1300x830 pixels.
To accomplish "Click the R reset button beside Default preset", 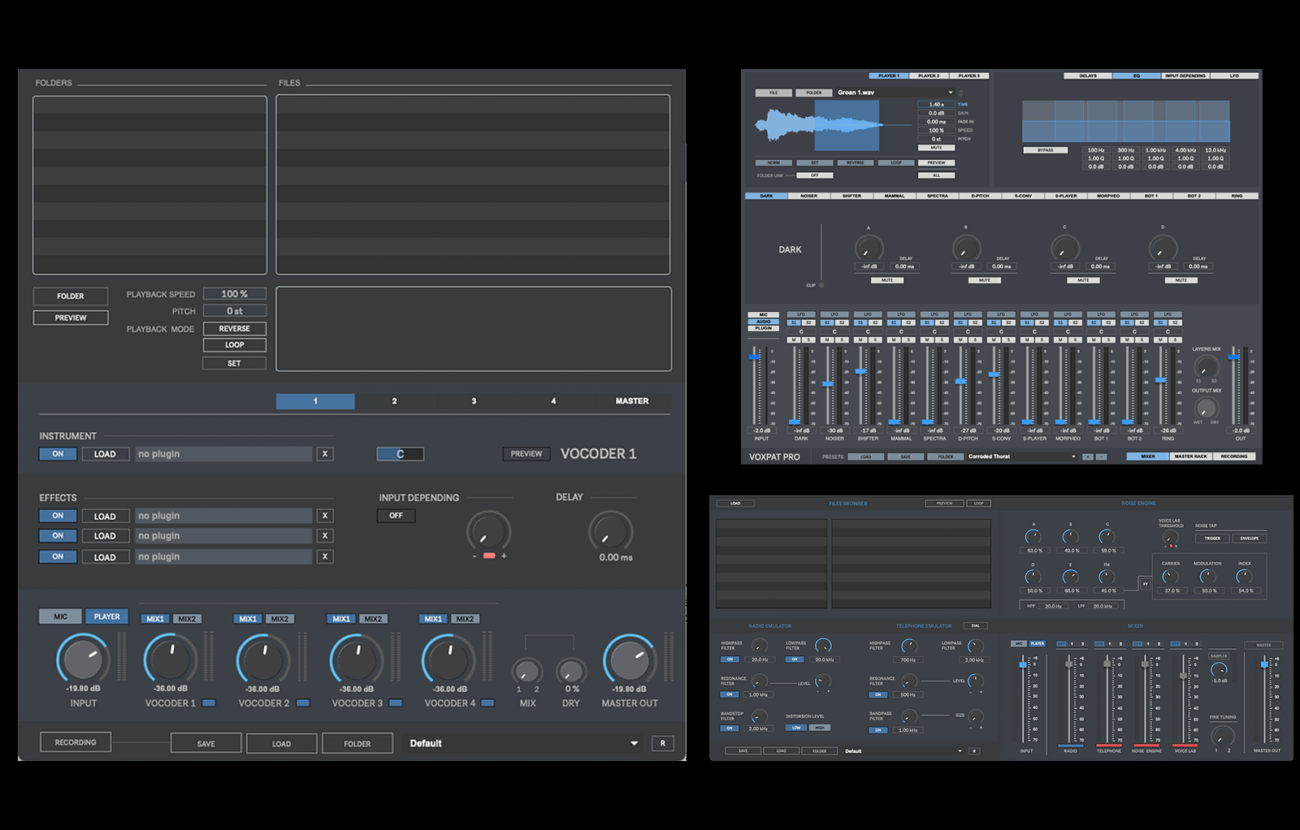I will pyautogui.click(x=662, y=743).
